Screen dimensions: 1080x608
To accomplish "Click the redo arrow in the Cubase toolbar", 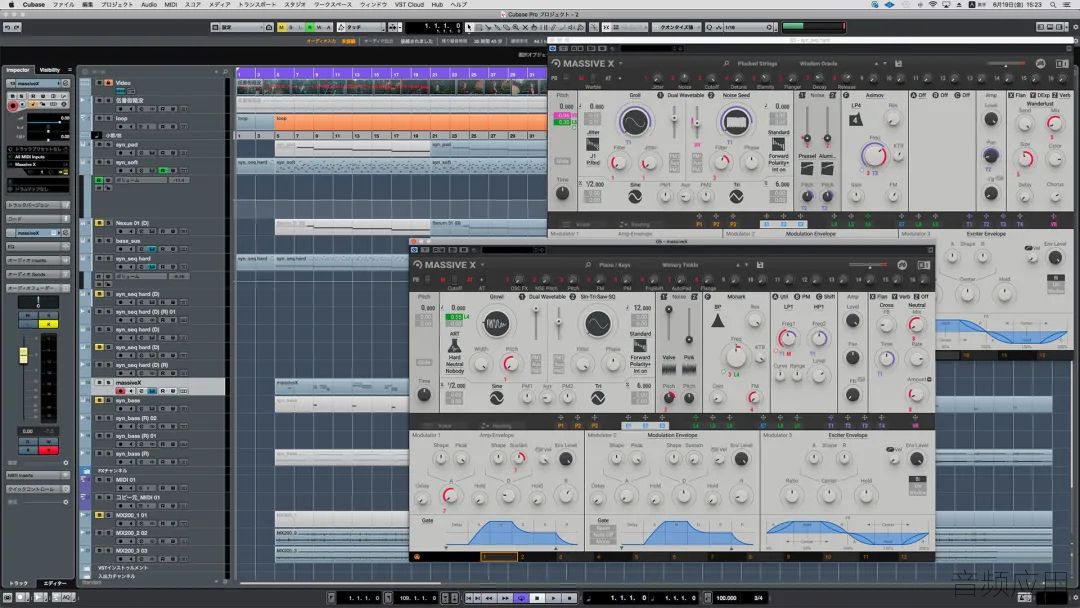I will (17, 28).
